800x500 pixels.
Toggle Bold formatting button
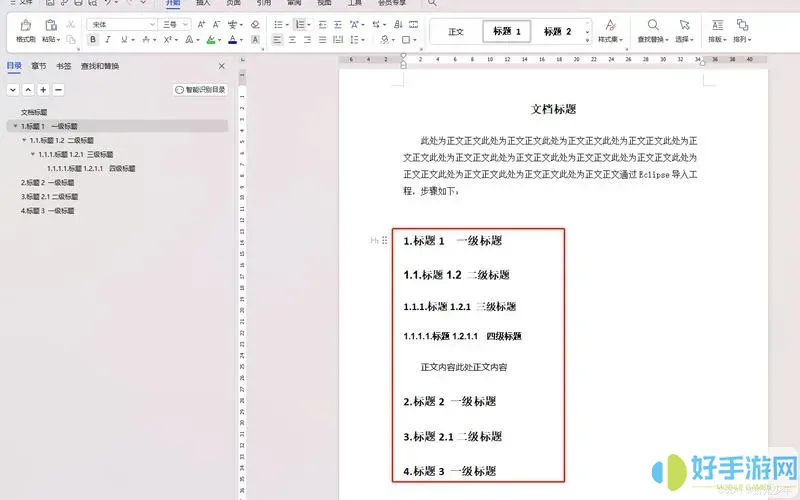[93, 40]
